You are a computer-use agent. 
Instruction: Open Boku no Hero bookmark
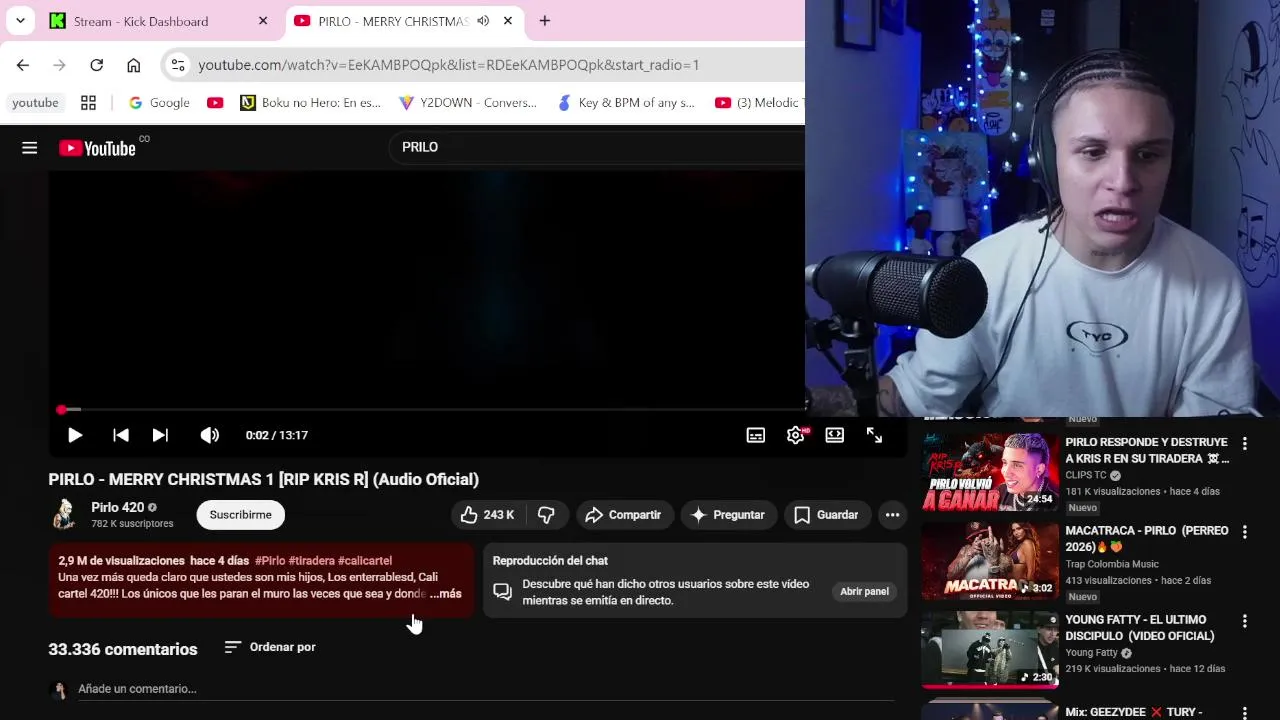(x=311, y=103)
